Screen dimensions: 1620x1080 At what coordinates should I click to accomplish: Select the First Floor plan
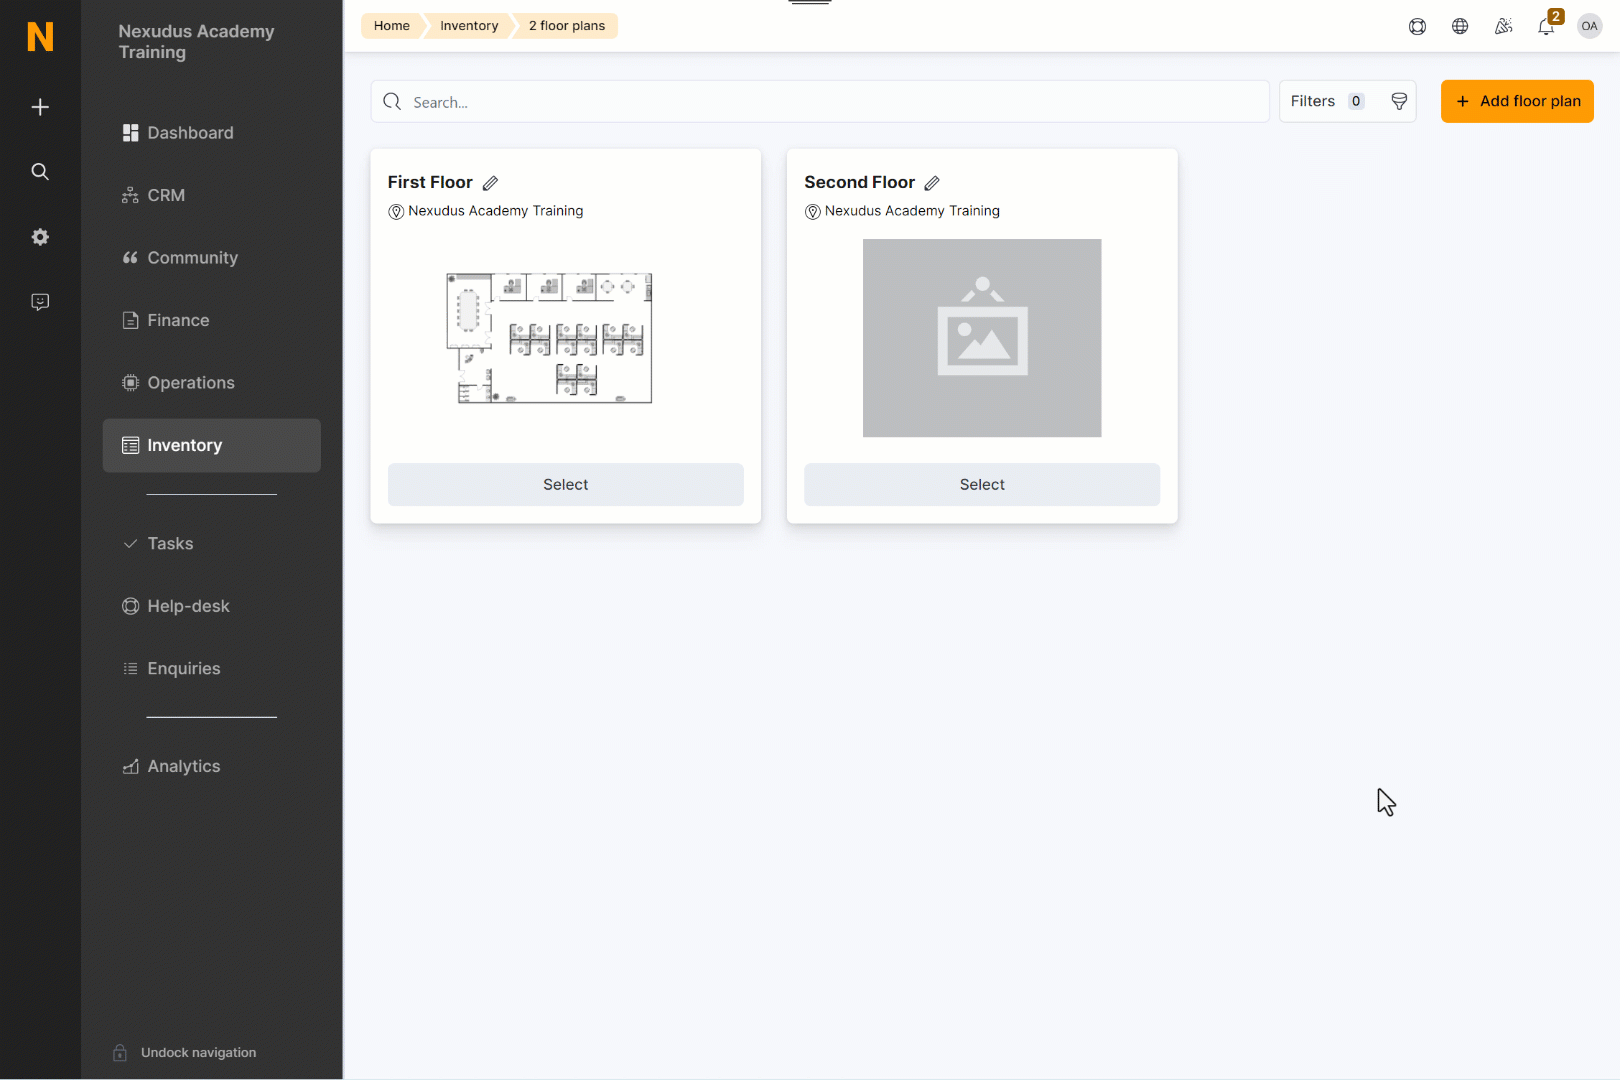coord(565,485)
